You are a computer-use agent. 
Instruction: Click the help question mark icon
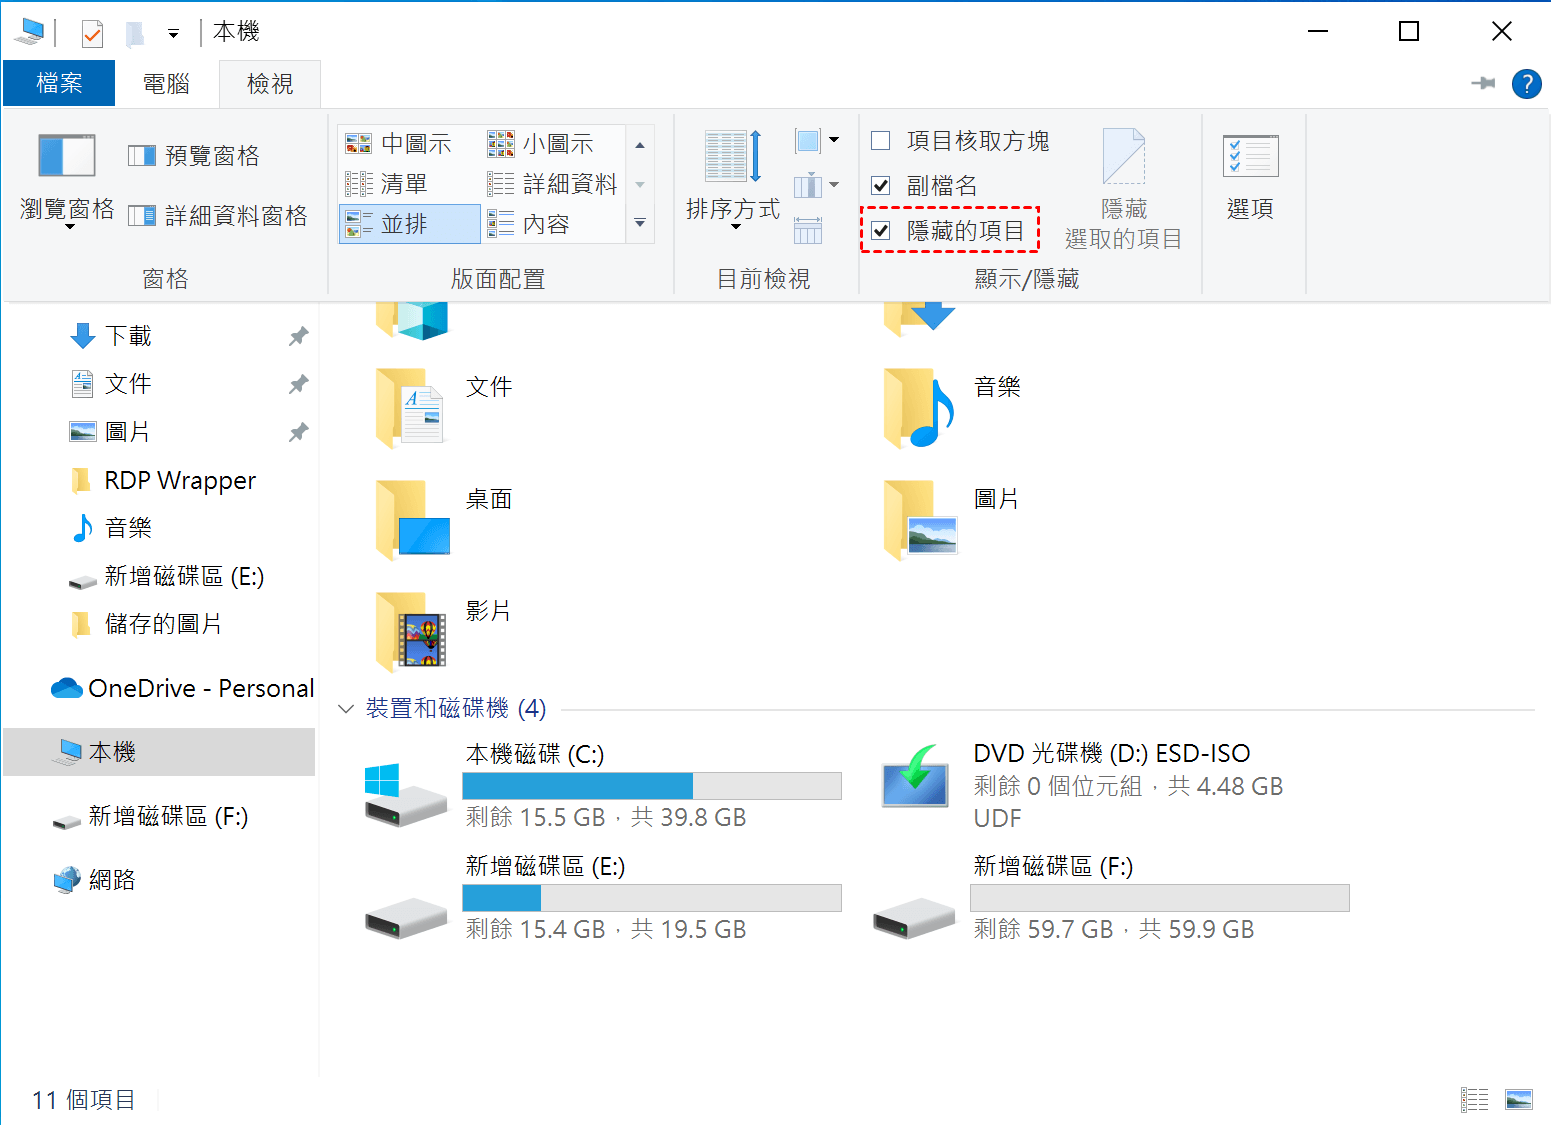1526,84
